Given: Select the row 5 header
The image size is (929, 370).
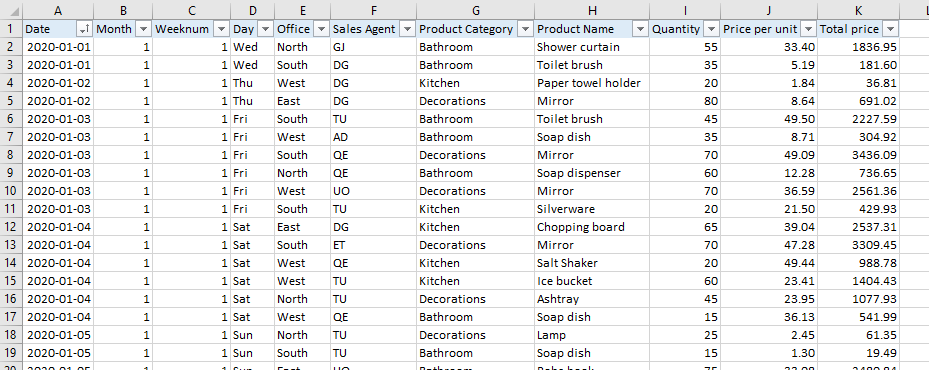Looking at the screenshot, I should 11,101.
